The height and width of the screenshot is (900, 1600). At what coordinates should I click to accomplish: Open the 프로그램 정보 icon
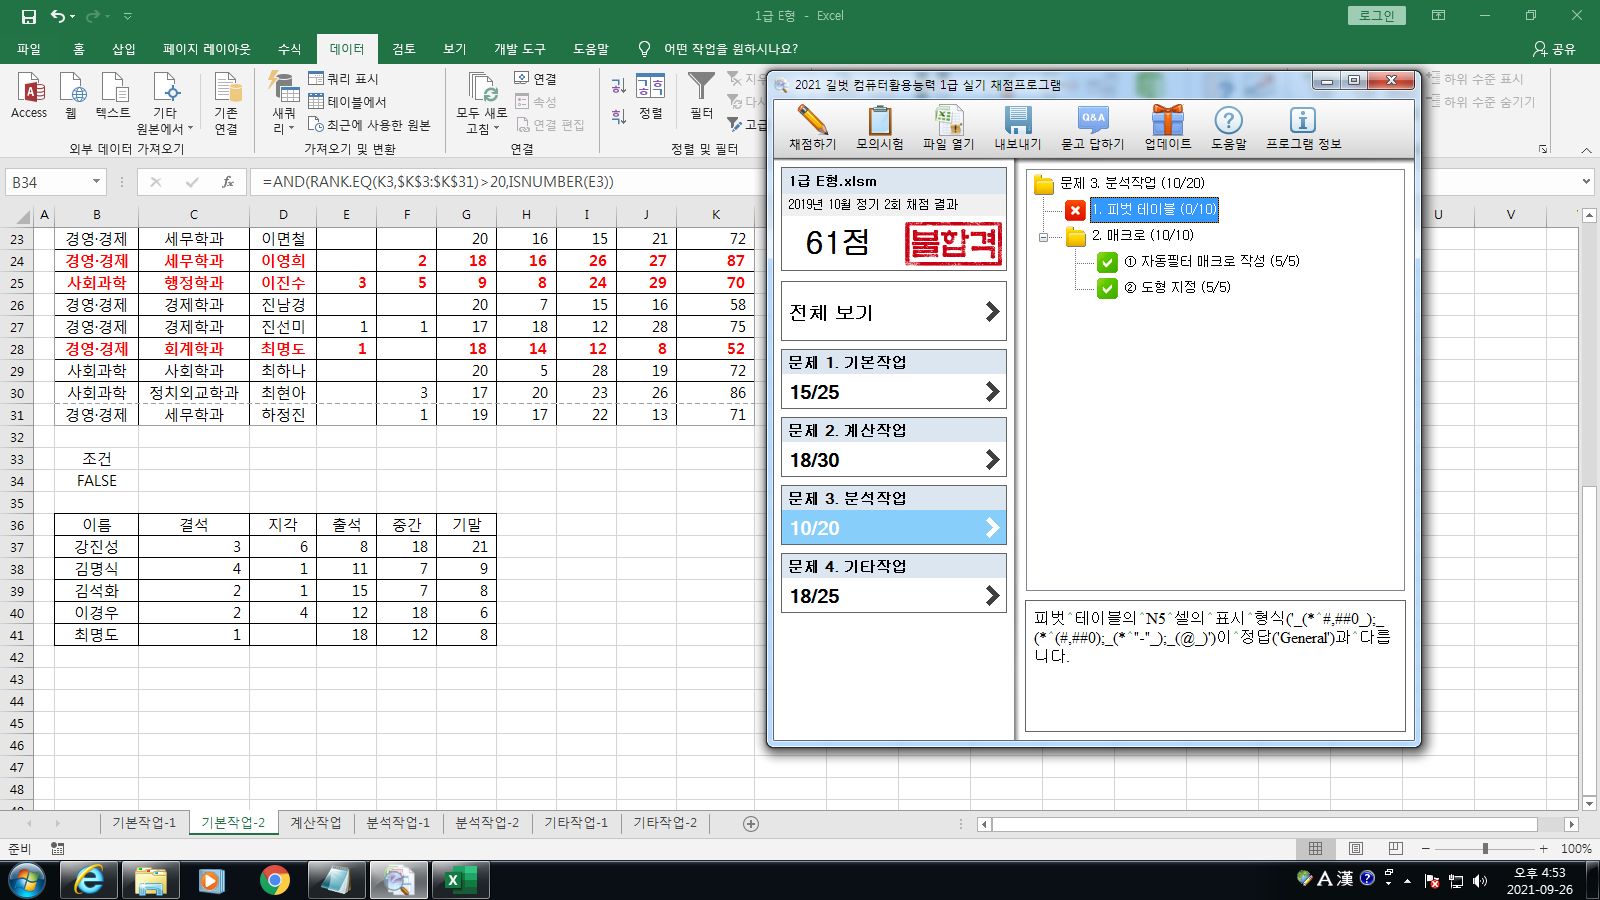pyautogui.click(x=1302, y=121)
